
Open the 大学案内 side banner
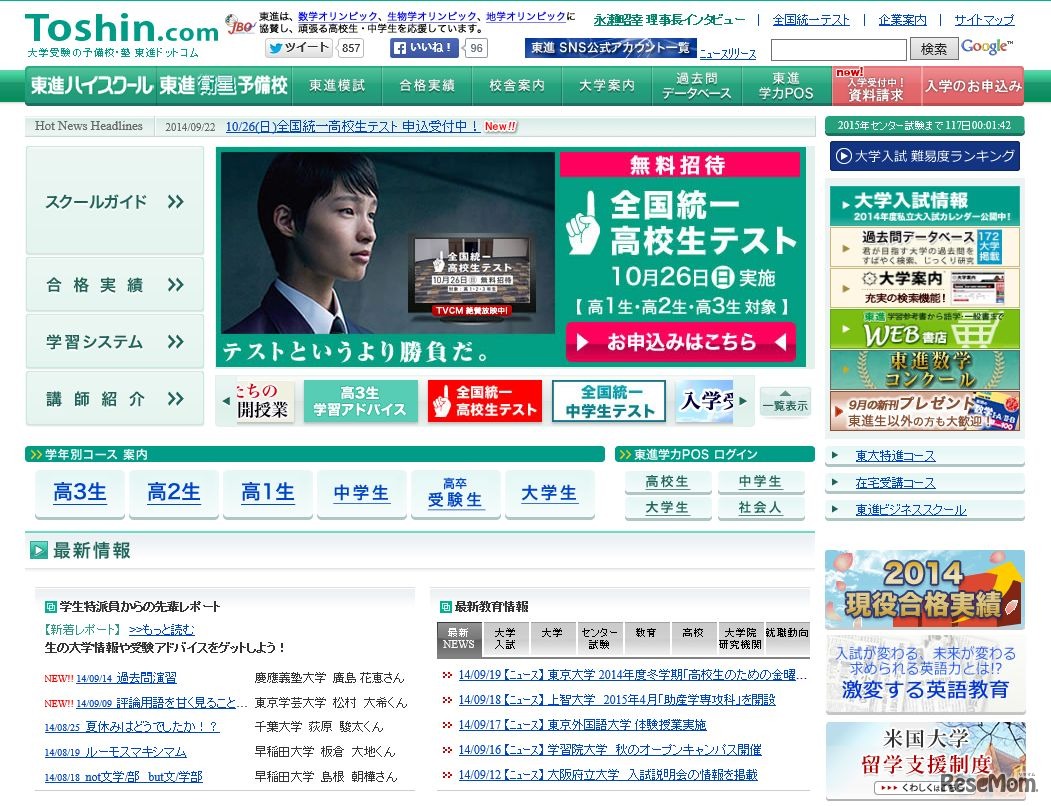(924, 288)
